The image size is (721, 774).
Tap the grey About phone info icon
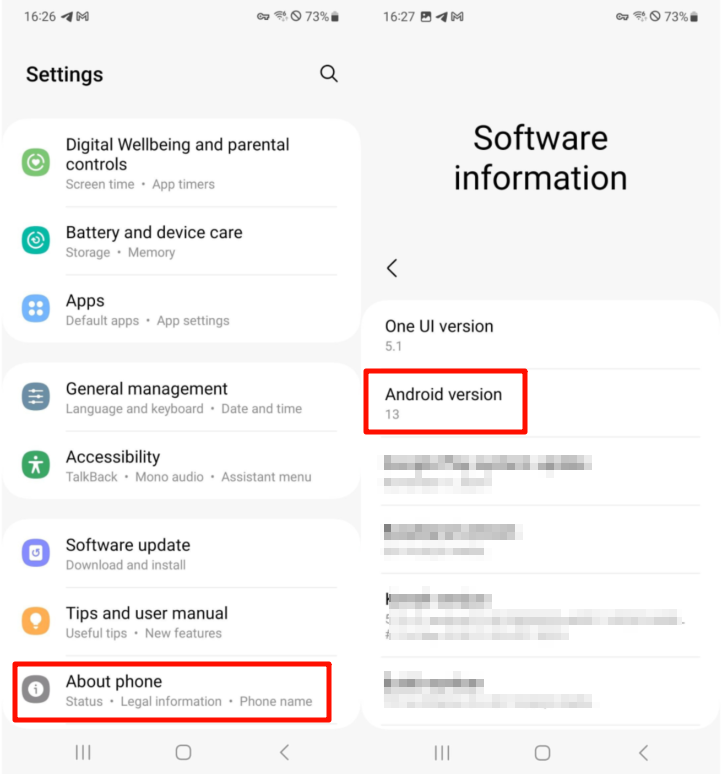pyautogui.click(x=36, y=689)
